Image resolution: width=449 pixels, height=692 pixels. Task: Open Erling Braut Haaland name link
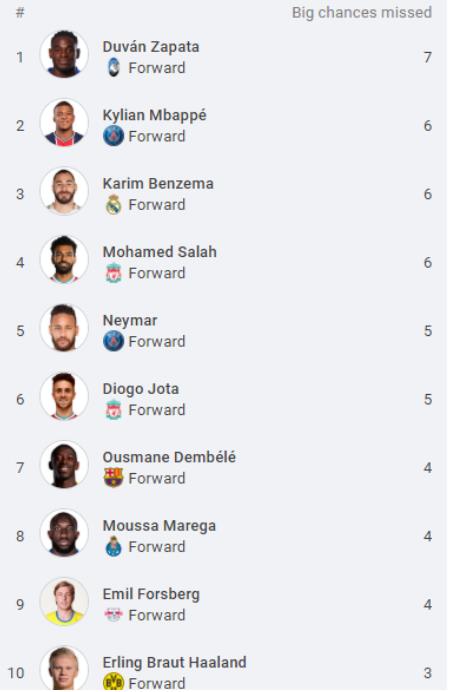click(174, 662)
